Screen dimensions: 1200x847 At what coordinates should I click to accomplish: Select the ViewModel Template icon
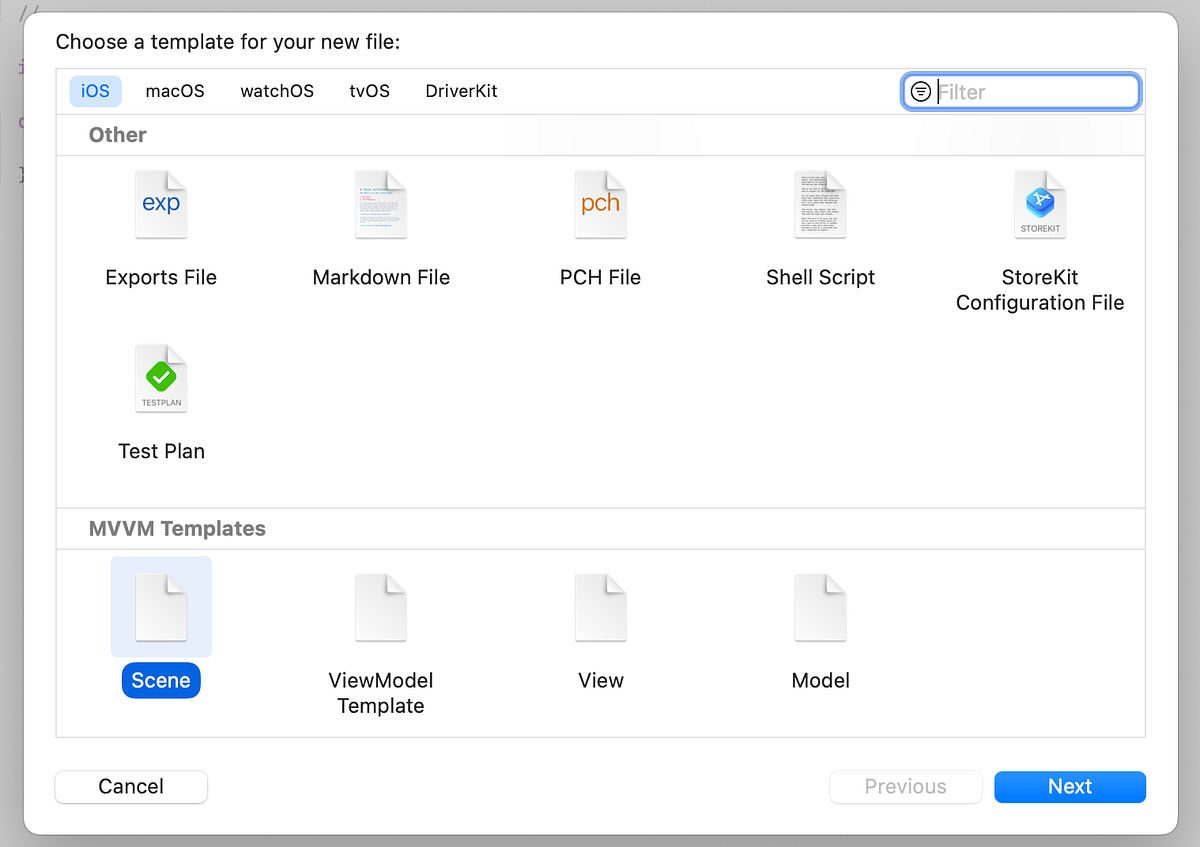point(381,606)
